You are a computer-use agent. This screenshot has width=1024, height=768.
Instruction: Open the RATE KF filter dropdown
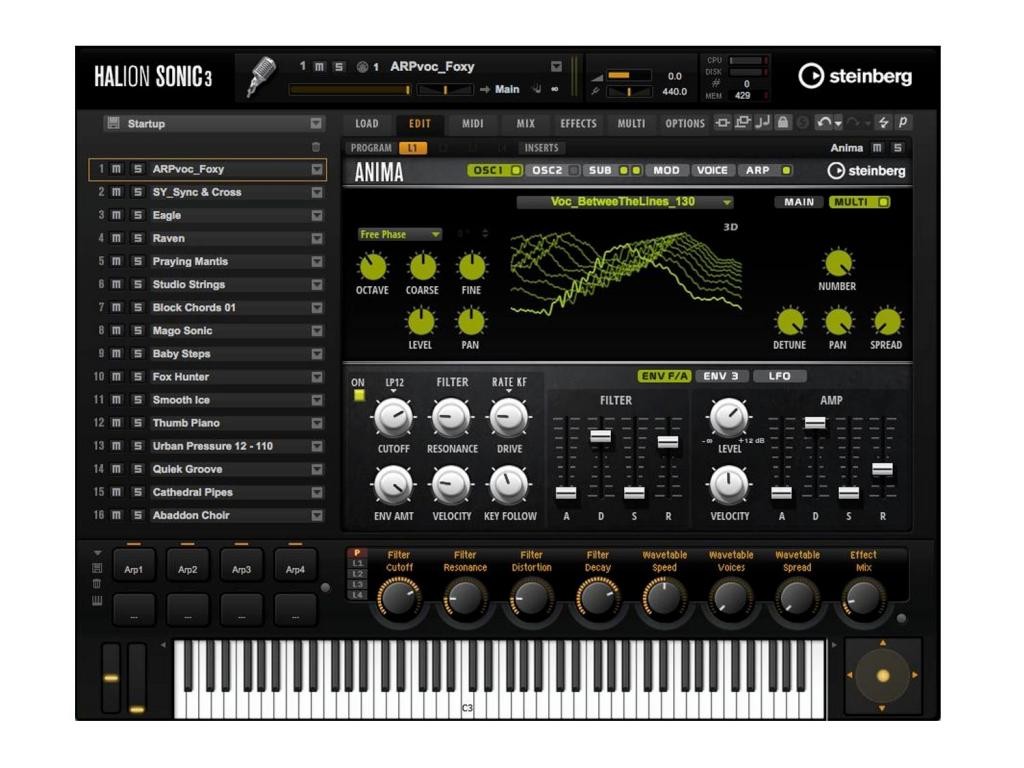pos(509,385)
